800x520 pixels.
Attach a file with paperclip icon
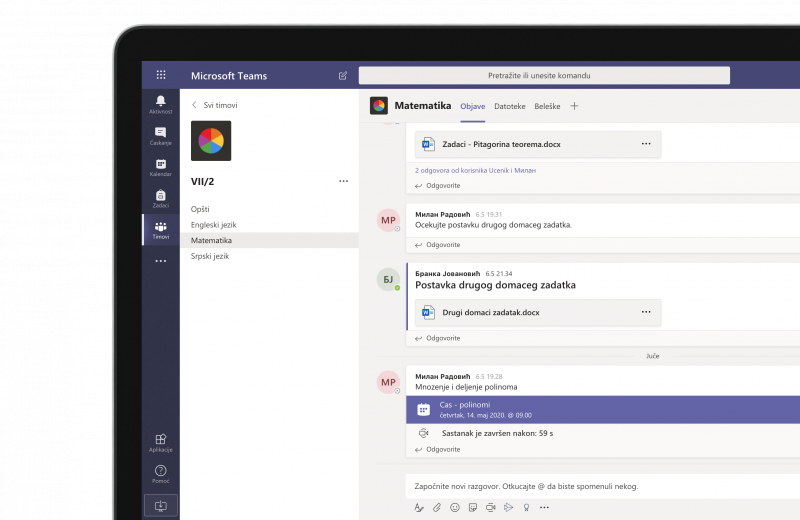pyautogui.click(x=437, y=507)
